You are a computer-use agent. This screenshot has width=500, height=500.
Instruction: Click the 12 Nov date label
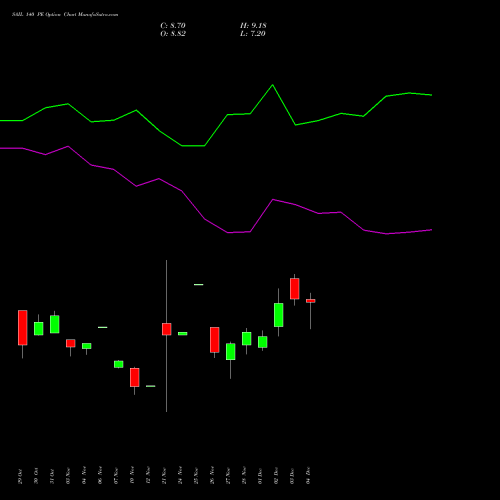tap(148, 475)
